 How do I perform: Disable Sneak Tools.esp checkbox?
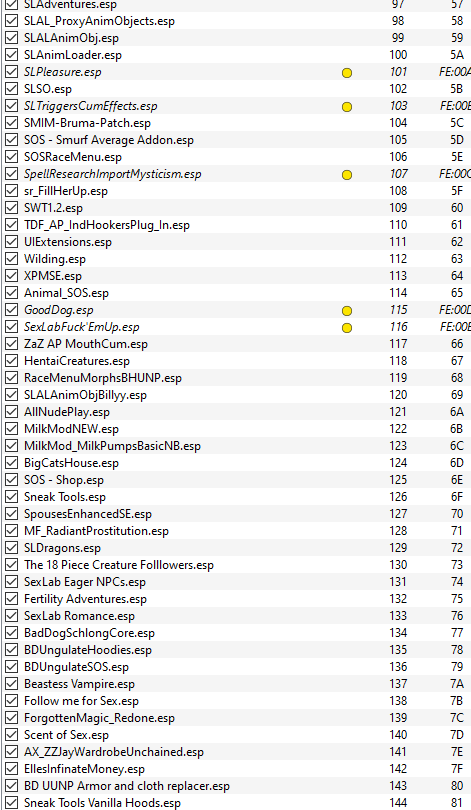(11, 497)
